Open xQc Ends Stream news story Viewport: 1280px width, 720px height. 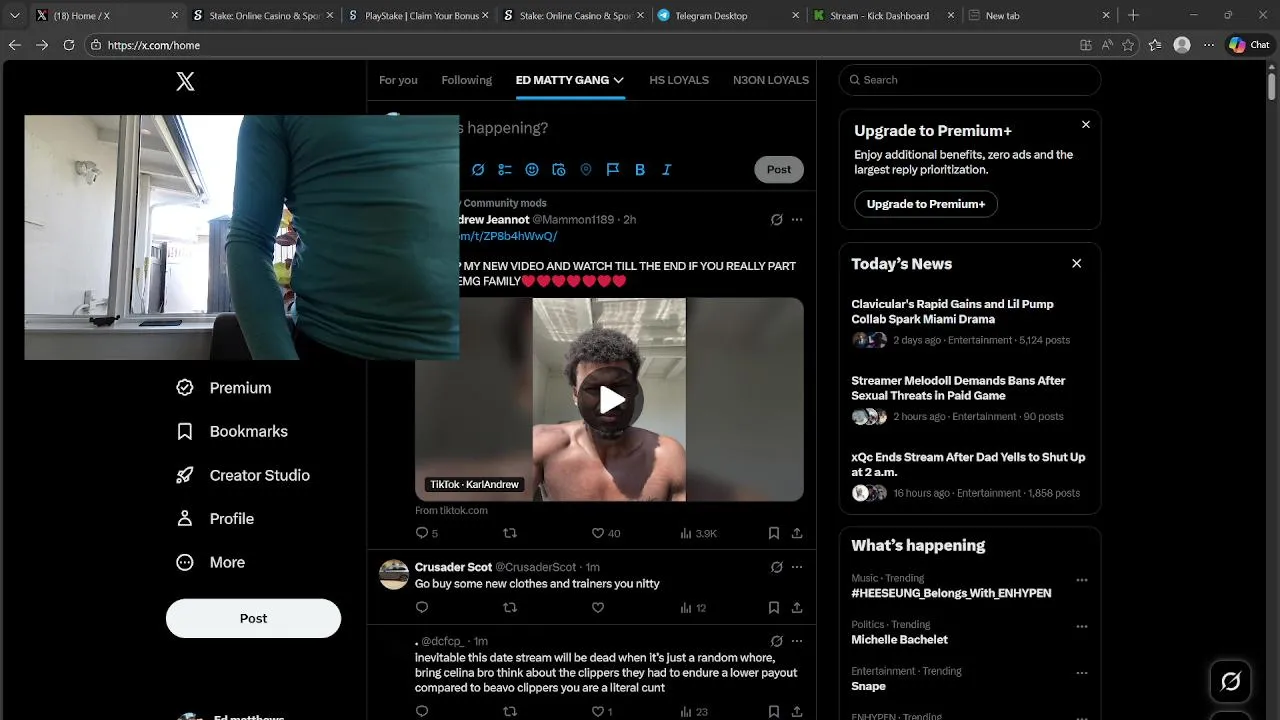click(x=968, y=465)
